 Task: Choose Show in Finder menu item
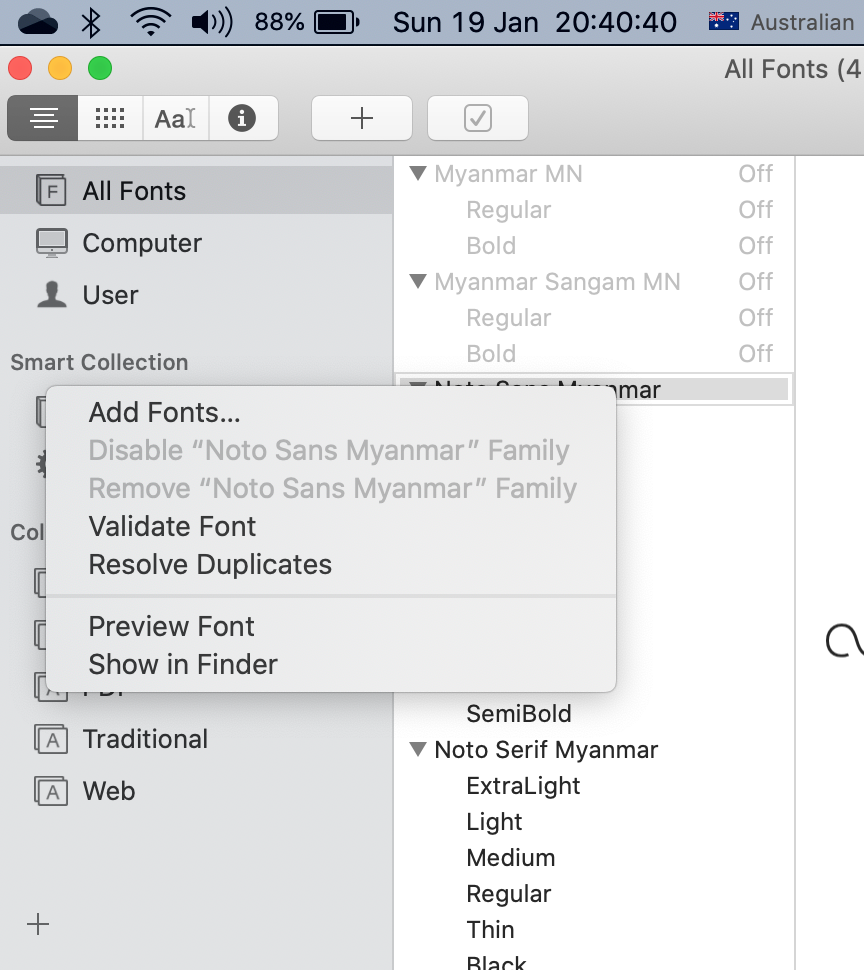[183, 664]
